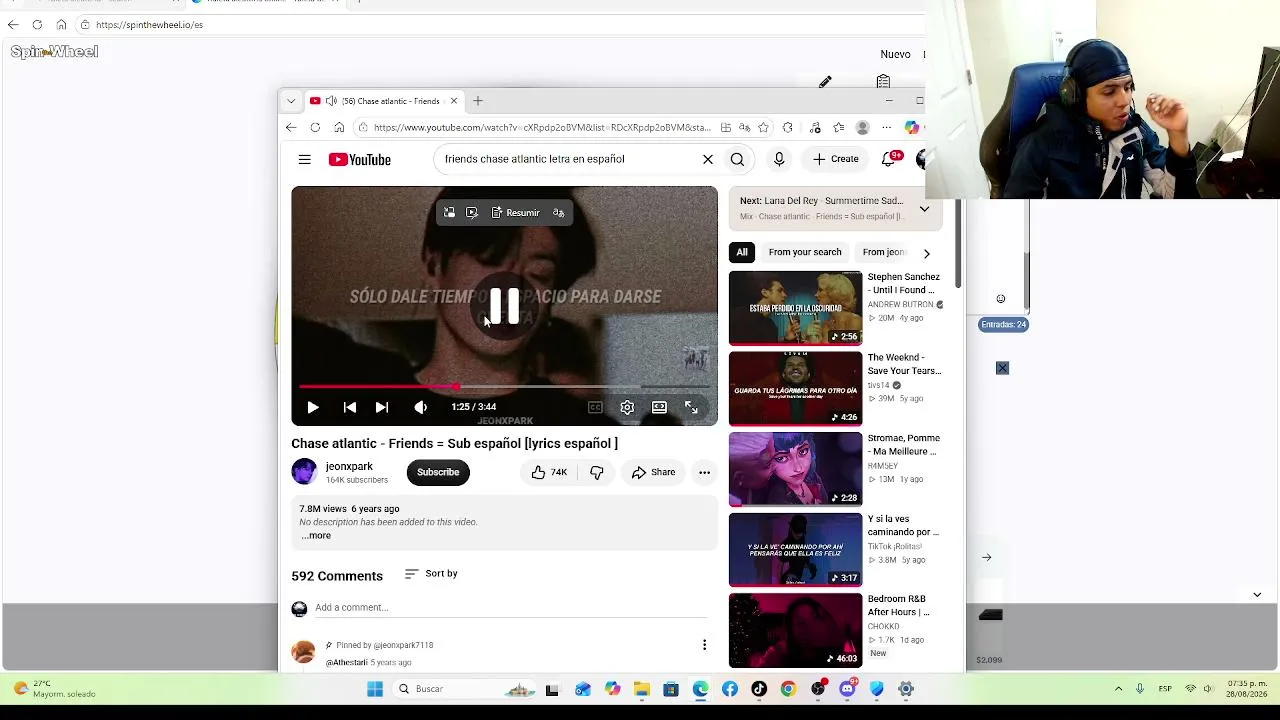
Task: Mute the tab via its speaker icon
Action: pyautogui.click(x=331, y=101)
